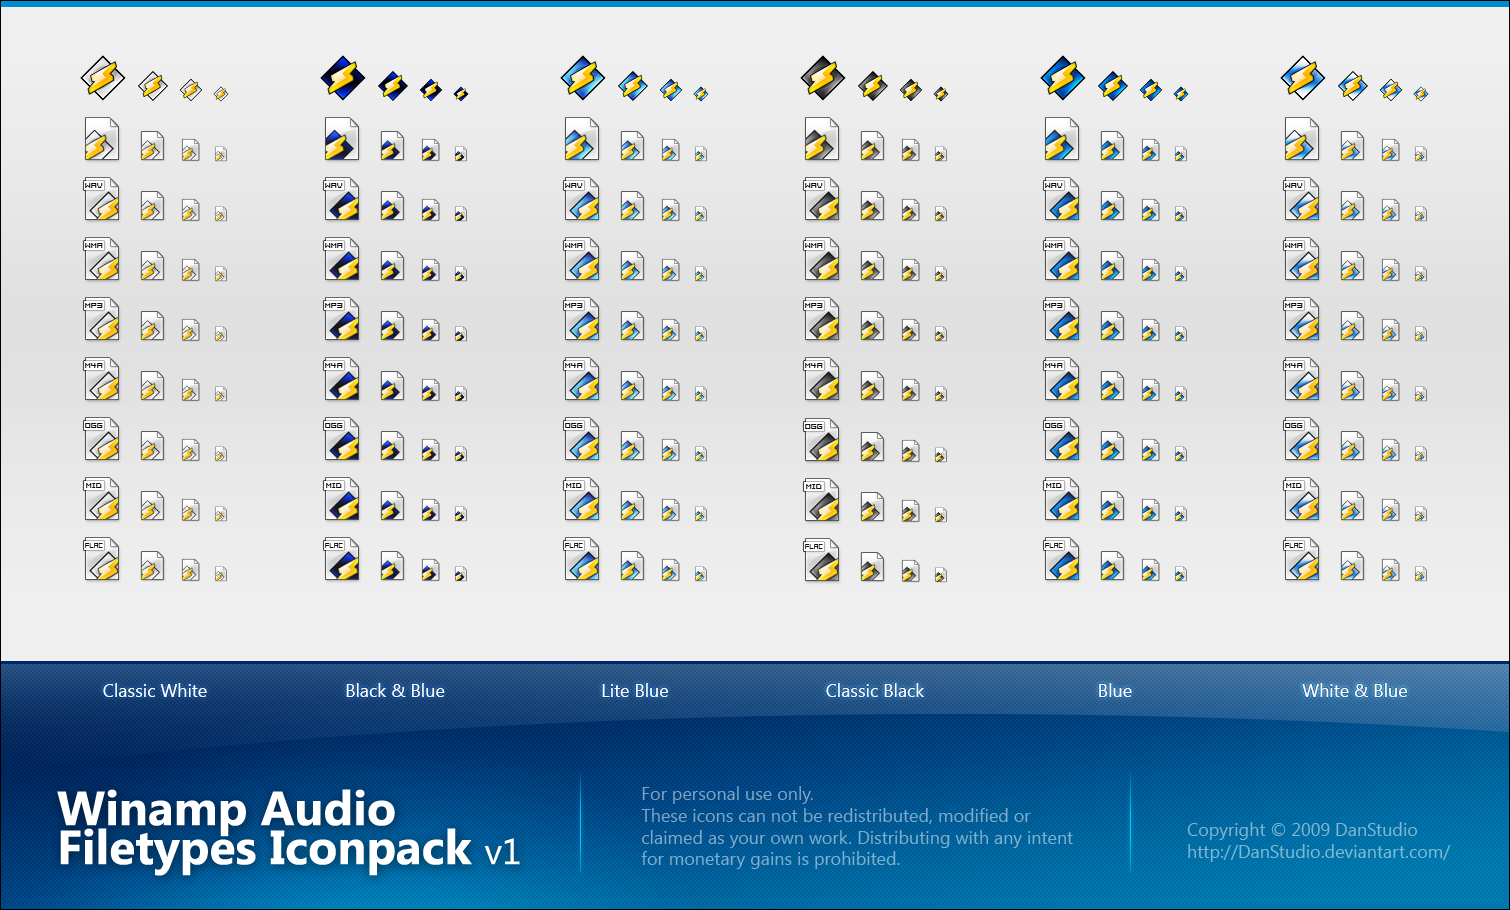The width and height of the screenshot is (1510, 910).
Task: Pick the large MID file icon in Classic Black set
Action: 822,499
